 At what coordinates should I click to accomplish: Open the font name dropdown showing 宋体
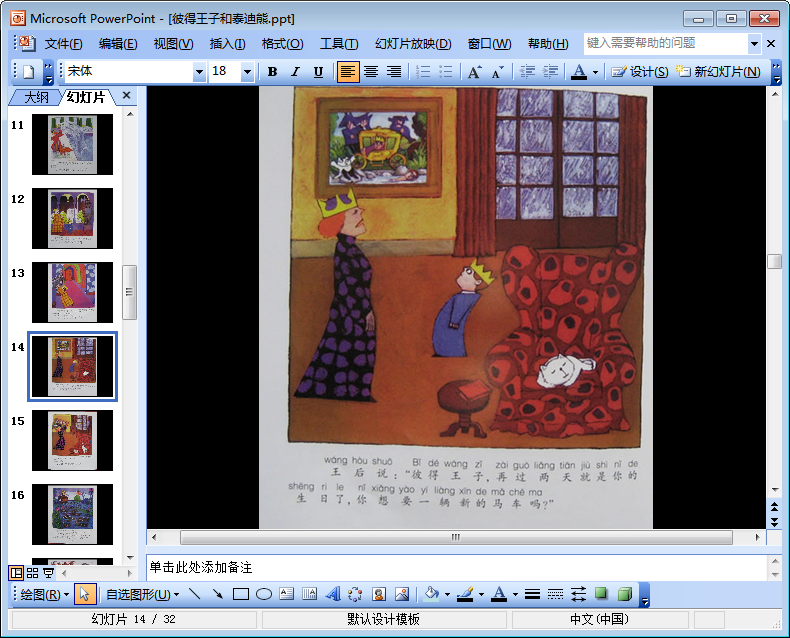coord(200,72)
